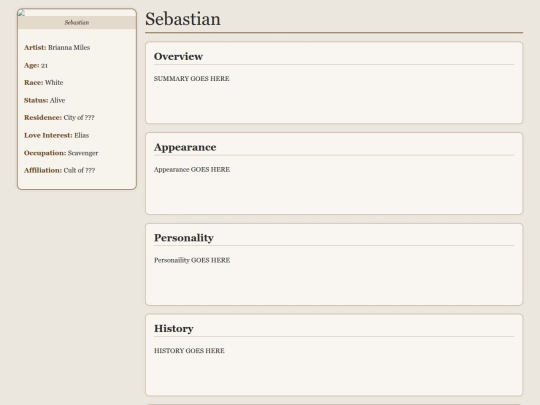Click the Sebastian page title
This screenshot has width=540, height=405.
click(x=183, y=19)
